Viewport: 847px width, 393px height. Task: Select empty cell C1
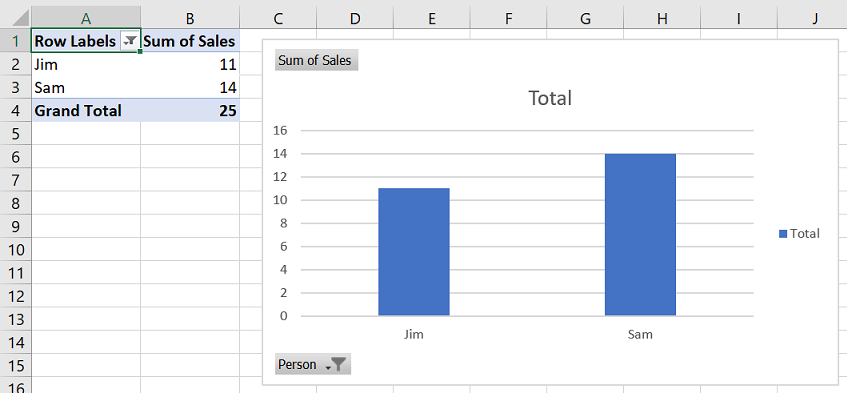(278, 41)
